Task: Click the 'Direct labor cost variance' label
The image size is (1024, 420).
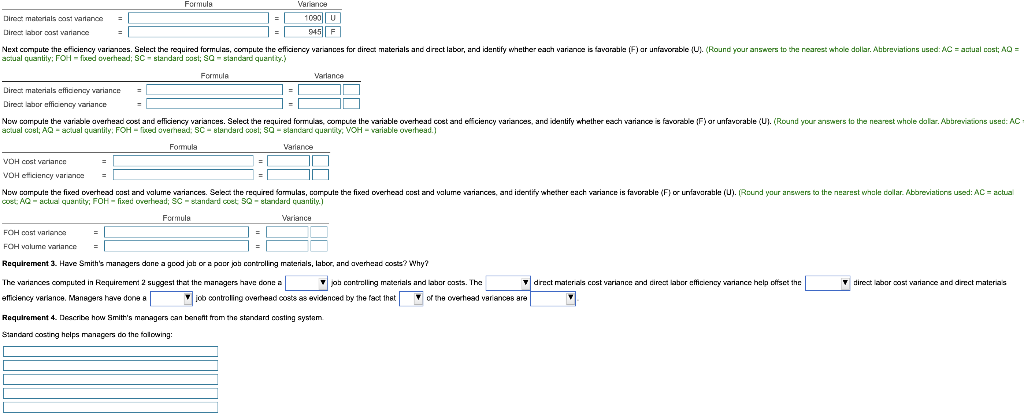Action: click(x=46, y=32)
